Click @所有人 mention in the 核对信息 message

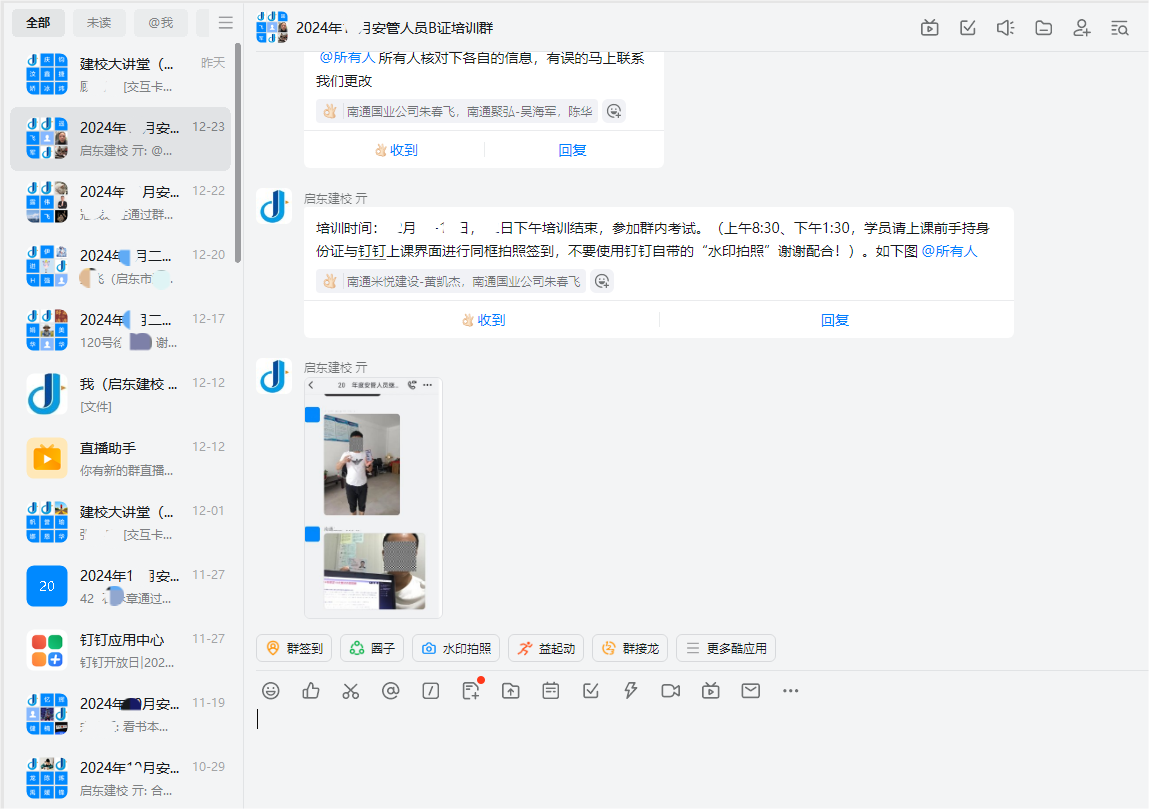[347, 58]
